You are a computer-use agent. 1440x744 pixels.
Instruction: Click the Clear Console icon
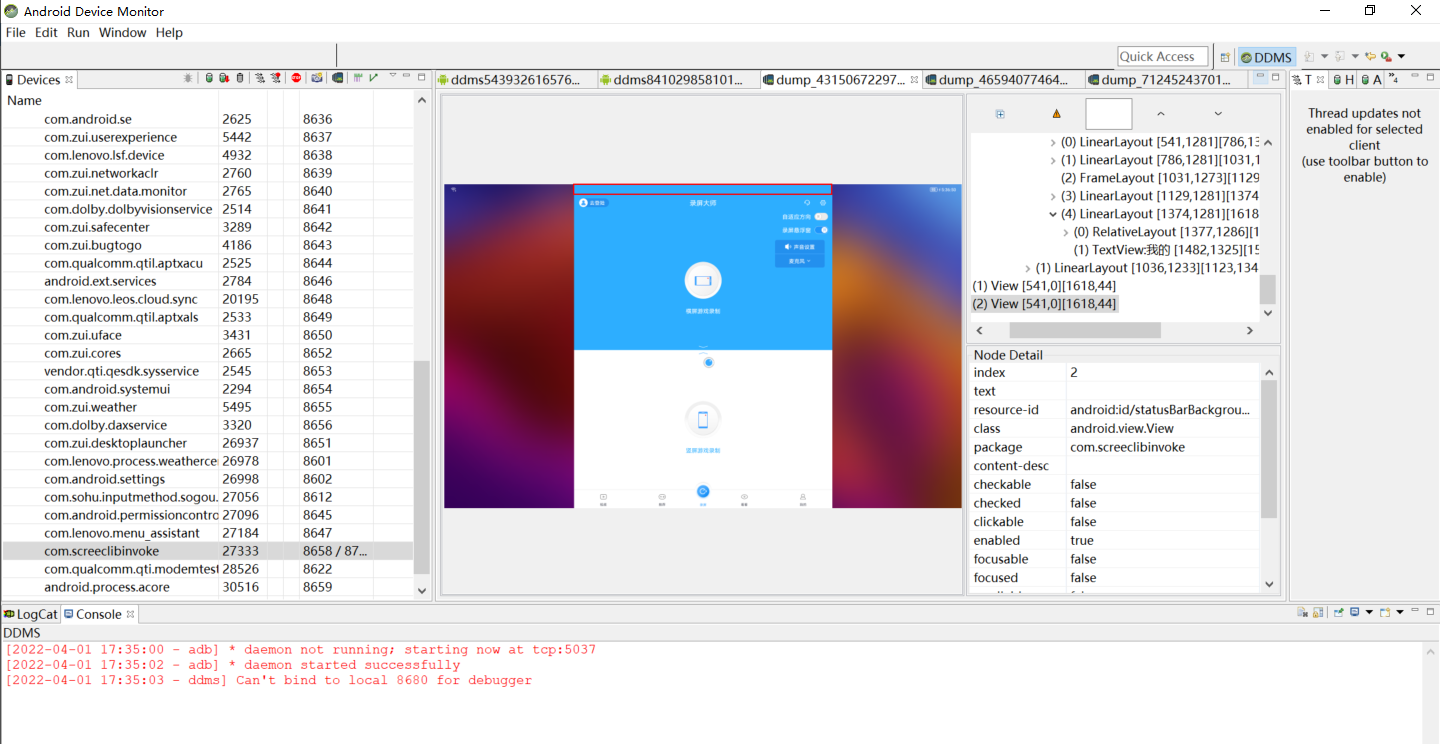[1303, 612]
